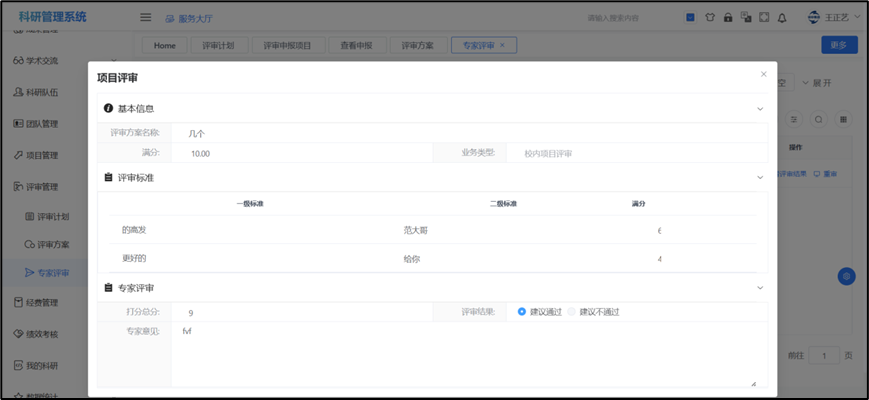Toggle fullscreen mode icon

click(x=763, y=17)
